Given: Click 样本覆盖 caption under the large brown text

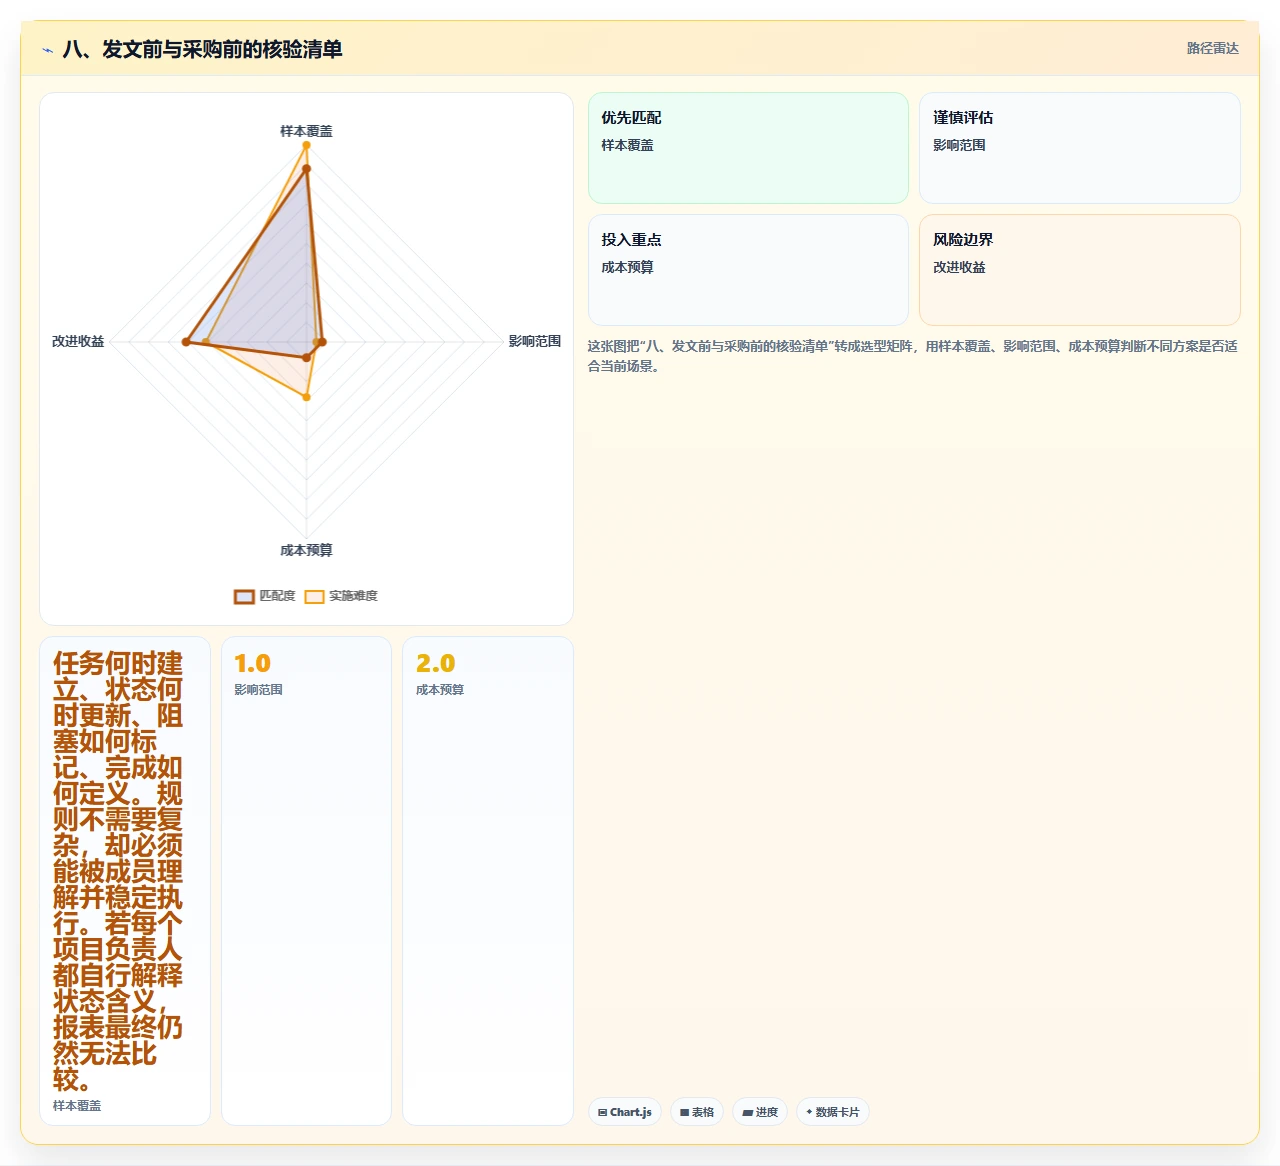Looking at the screenshot, I should tap(77, 1106).
